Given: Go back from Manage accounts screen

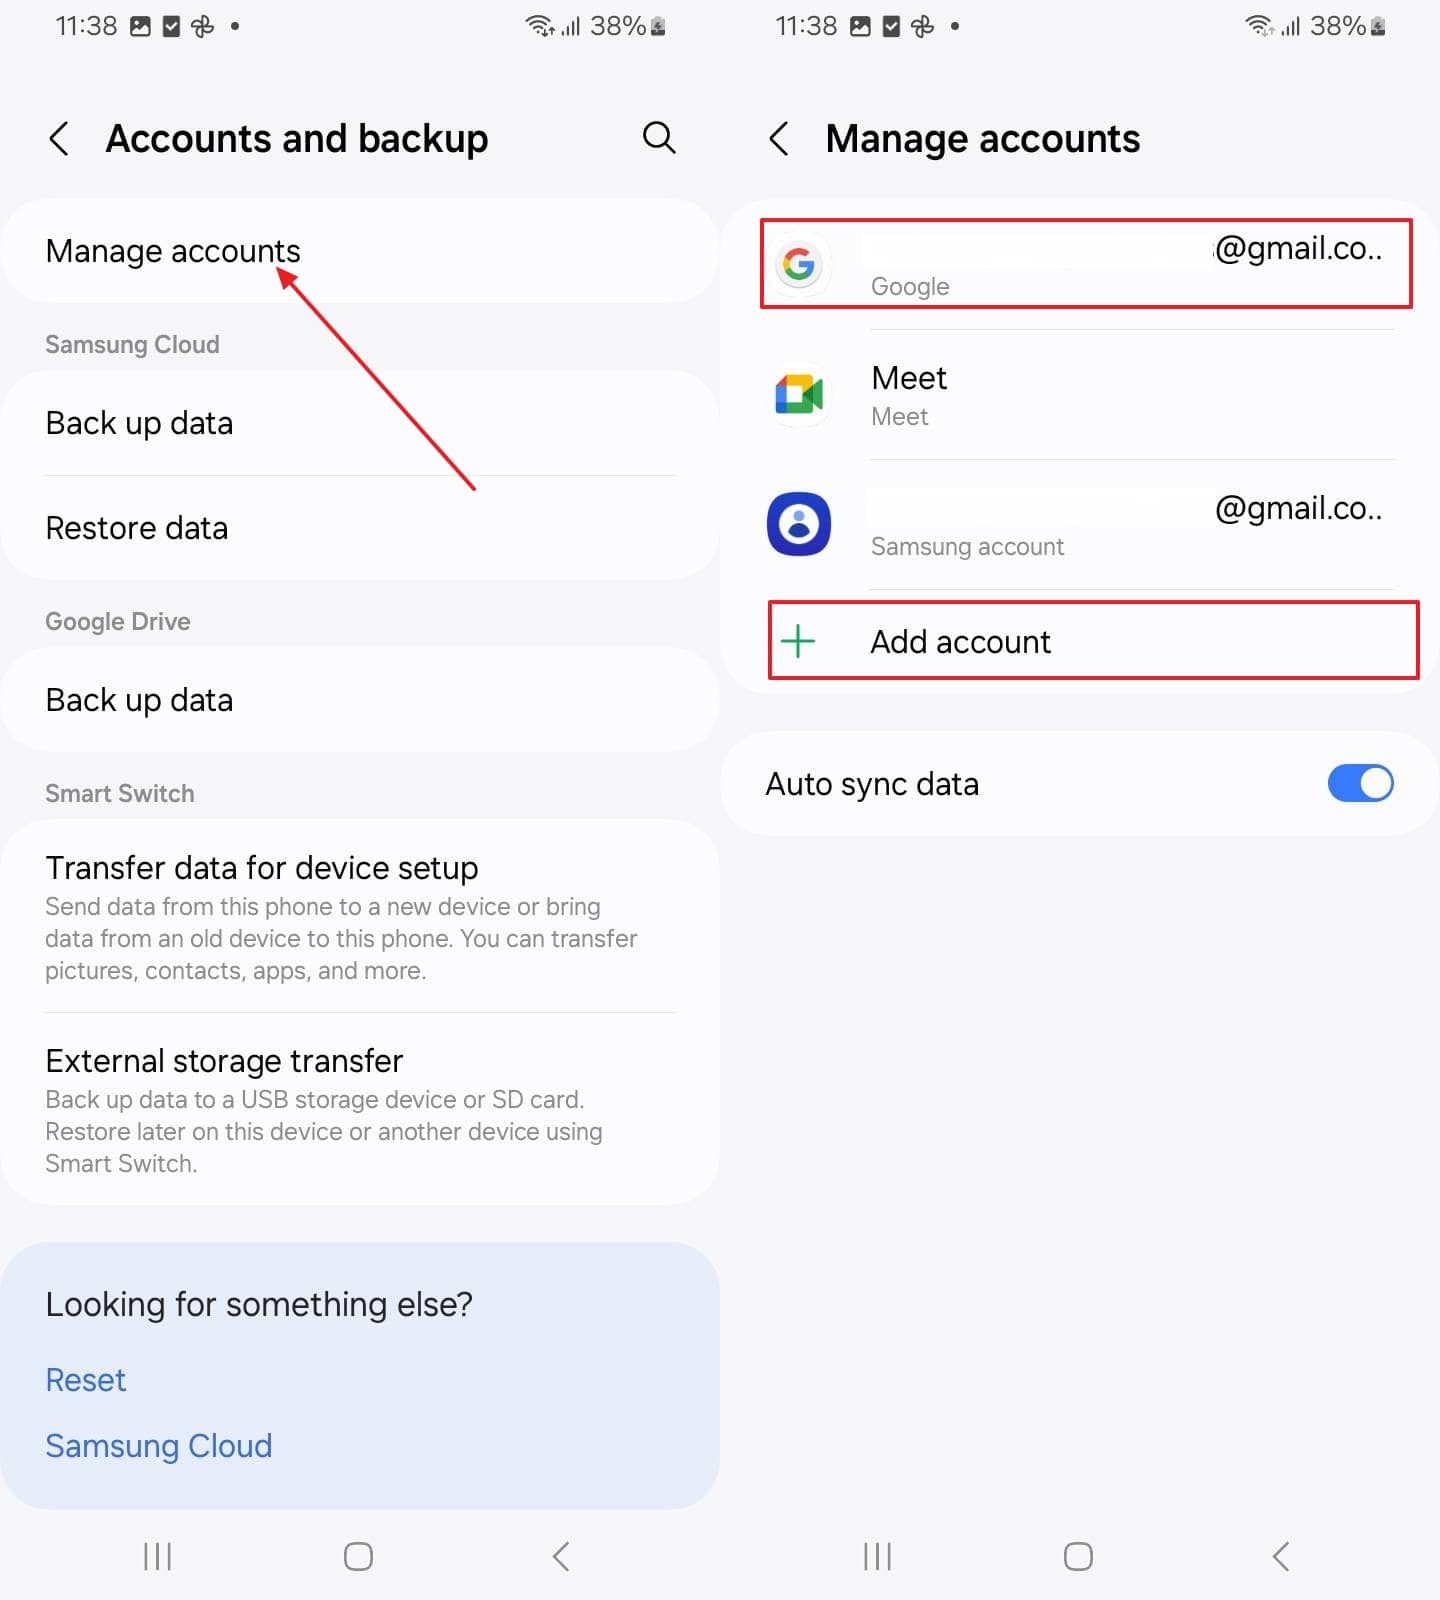Looking at the screenshot, I should point(779,138).
